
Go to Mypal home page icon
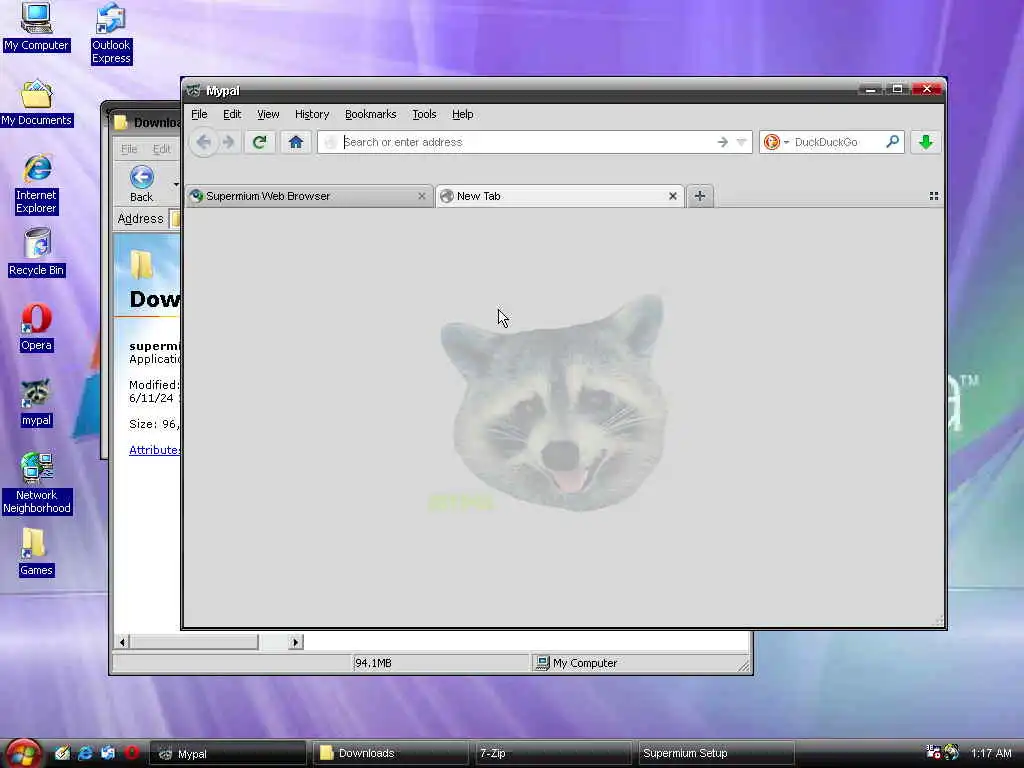pyautogui.click(x=295, y=142)
